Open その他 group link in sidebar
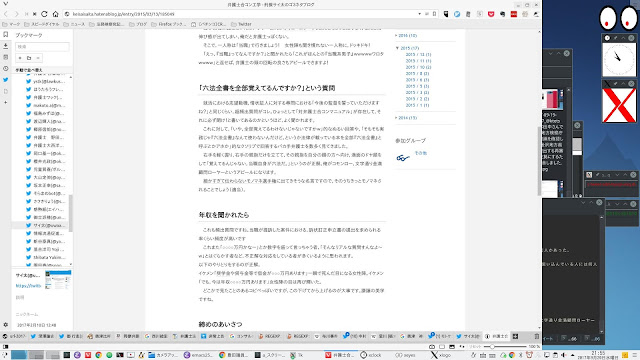This screenshot has height=360, width=640. point(420,153)
